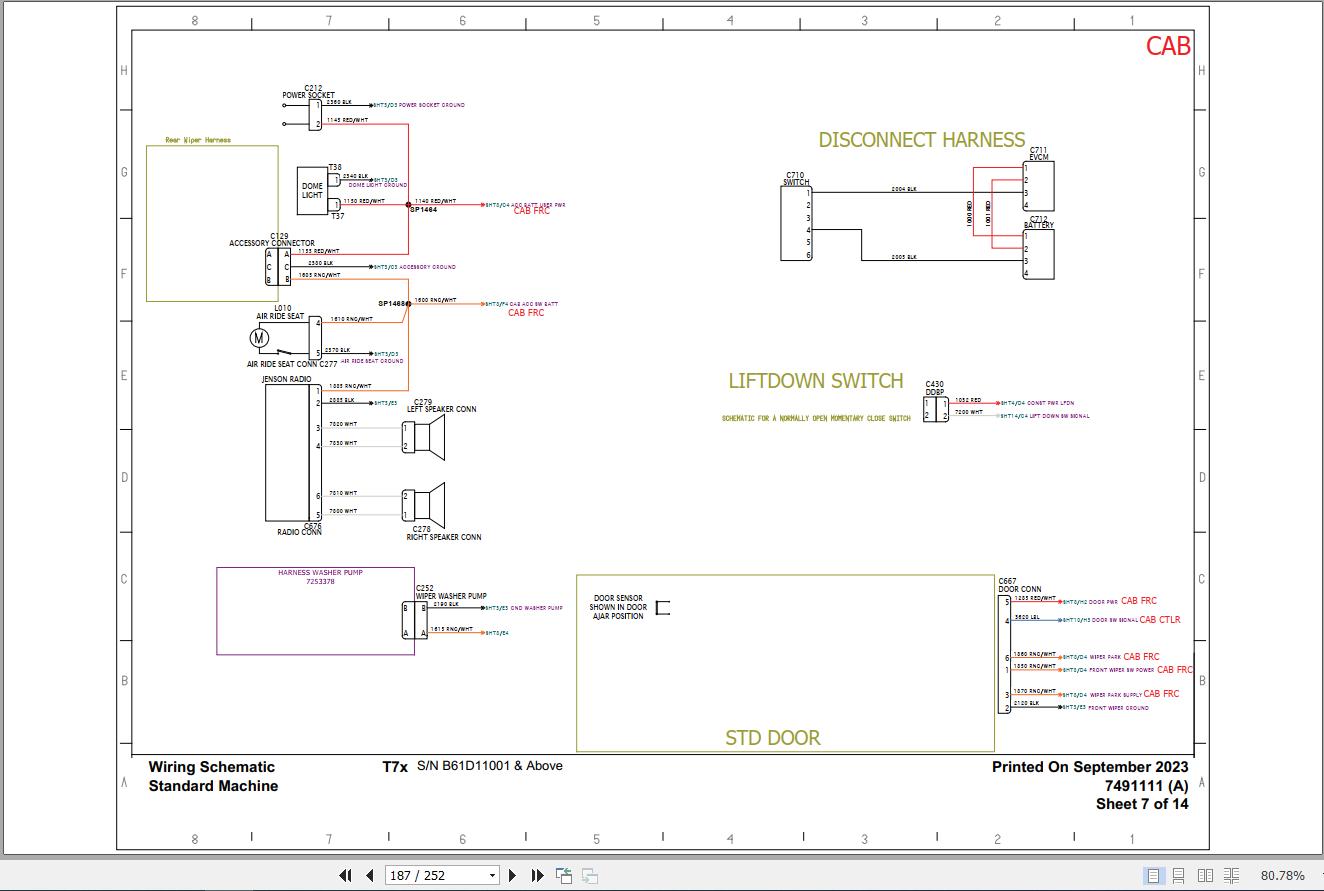Click the SP1464 splice label

(423, 210)
